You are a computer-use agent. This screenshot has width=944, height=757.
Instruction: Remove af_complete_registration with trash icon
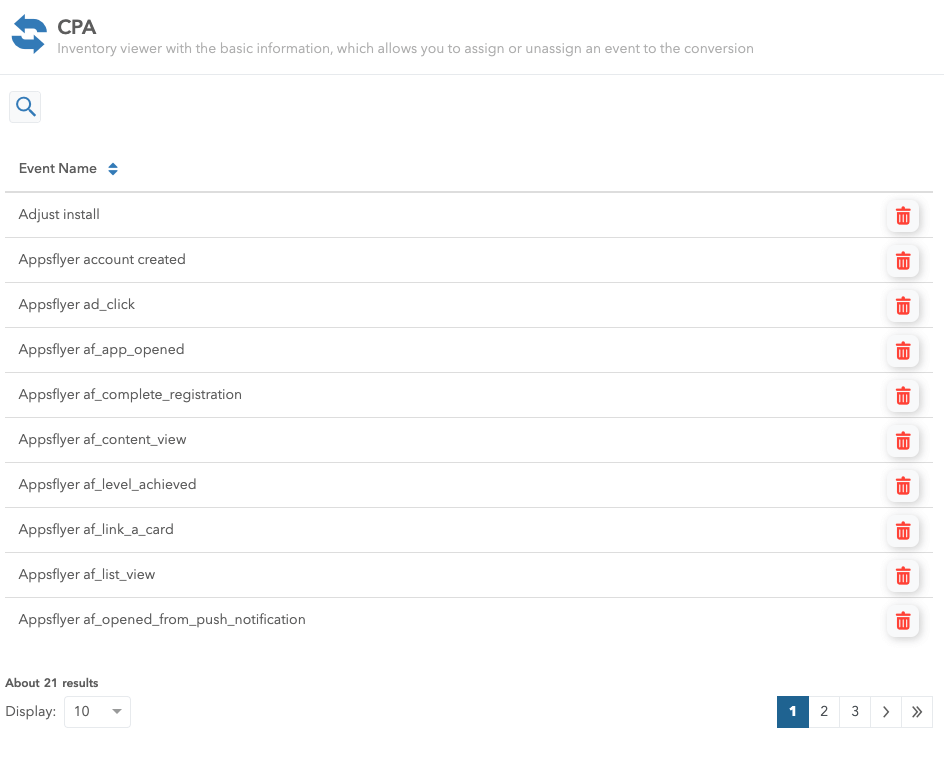[903, 396]
